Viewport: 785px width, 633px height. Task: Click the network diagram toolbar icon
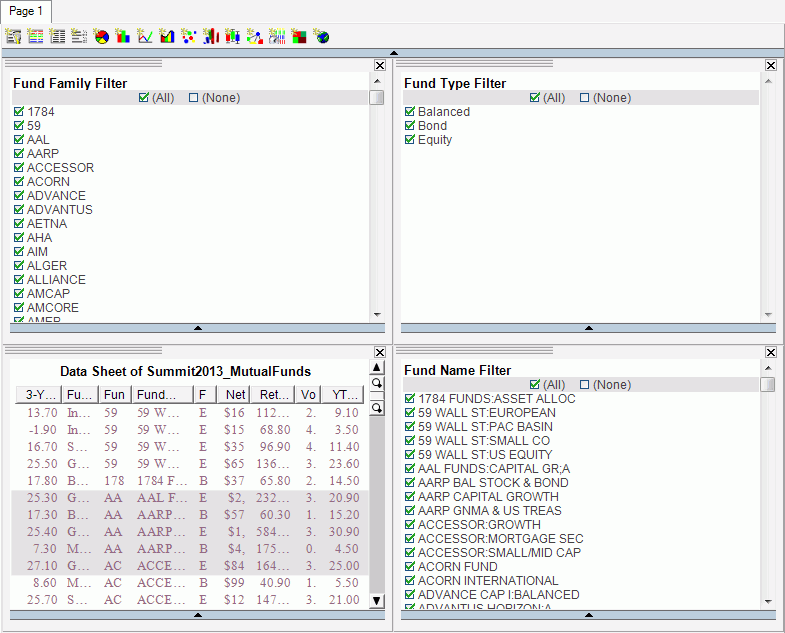point(255,37)
